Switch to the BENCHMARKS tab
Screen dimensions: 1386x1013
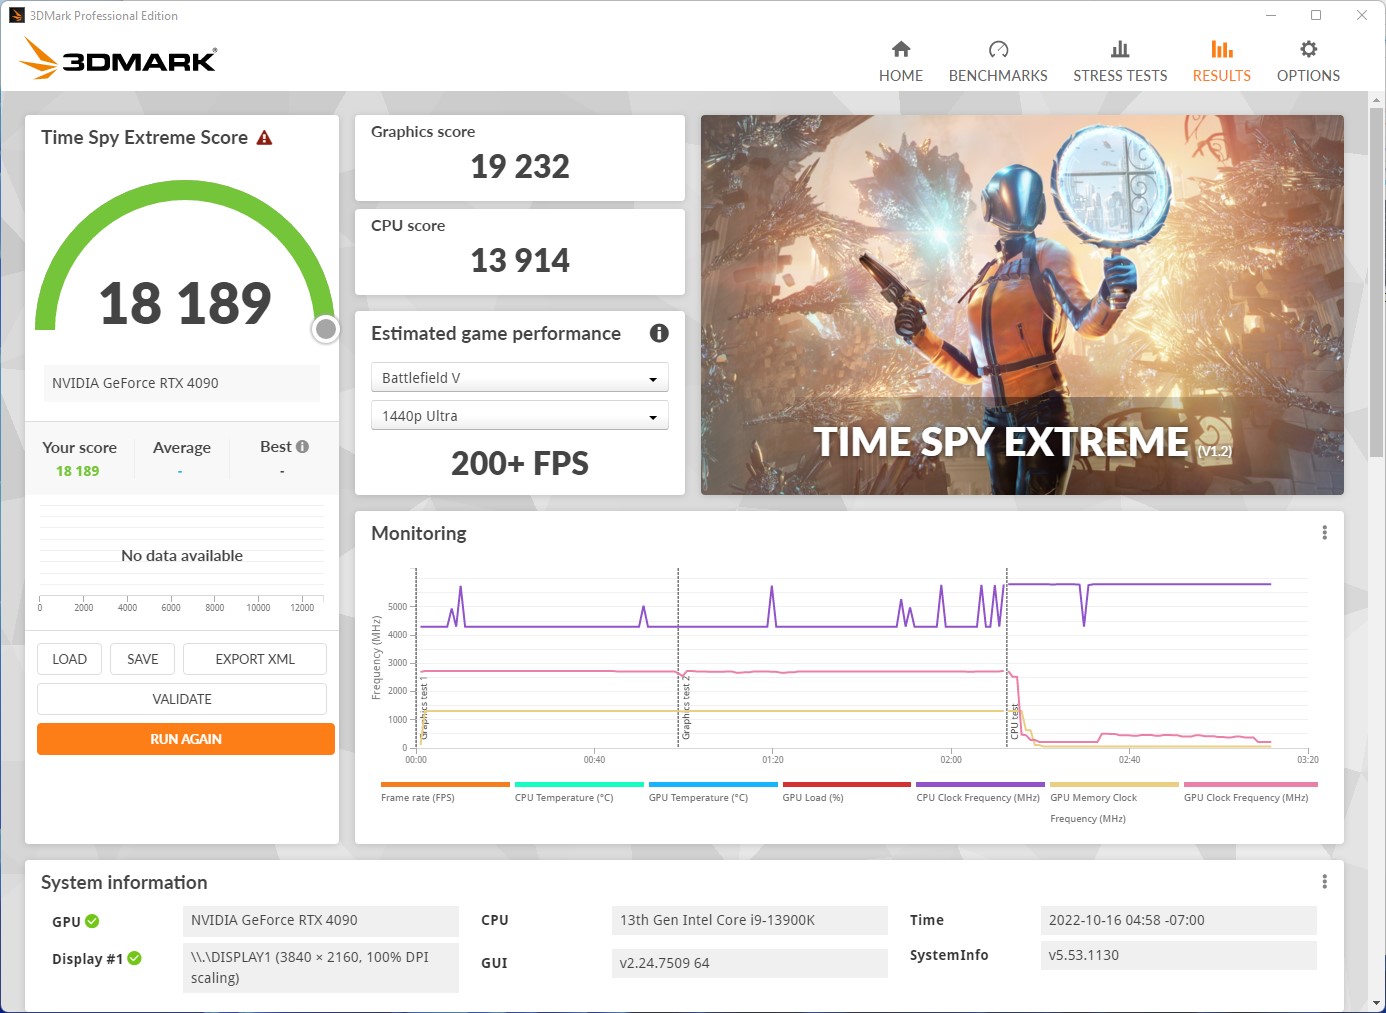click(x=997, y=61)
